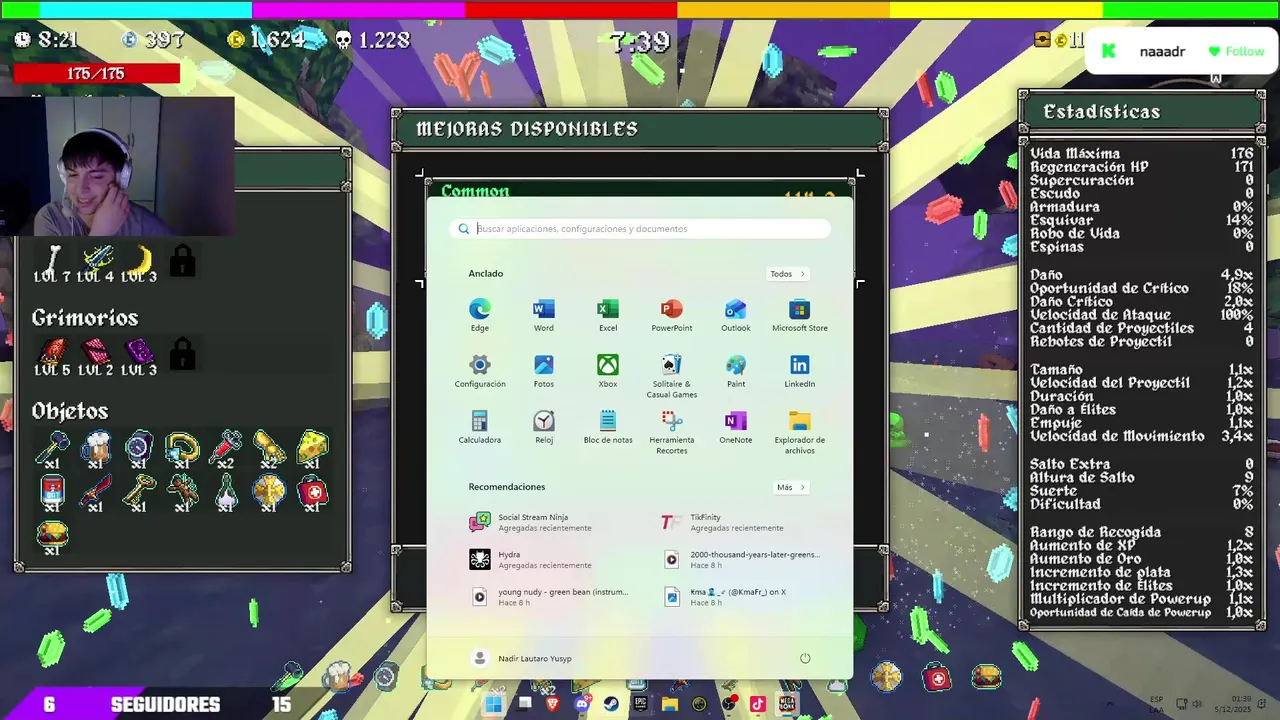Screen dimensions: 1280x720
Task: Click the search apps input field
Action: [640, 229]
